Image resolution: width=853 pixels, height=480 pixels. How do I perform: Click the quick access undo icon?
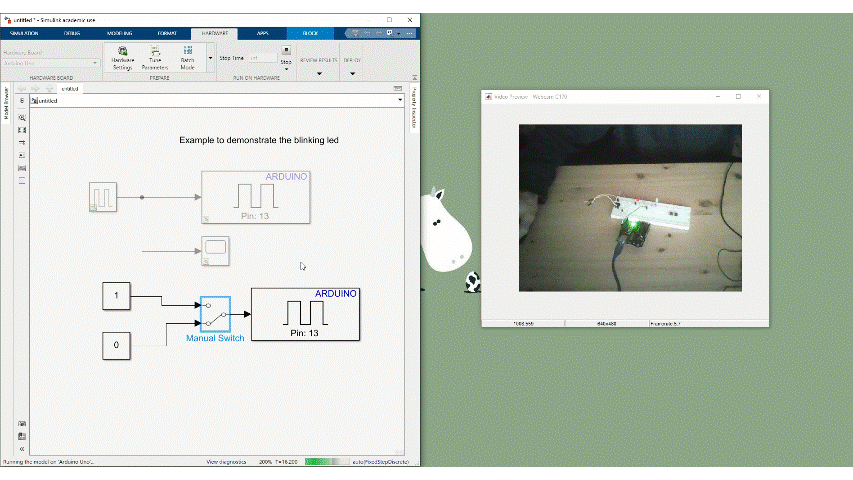(x=367, y=33)
